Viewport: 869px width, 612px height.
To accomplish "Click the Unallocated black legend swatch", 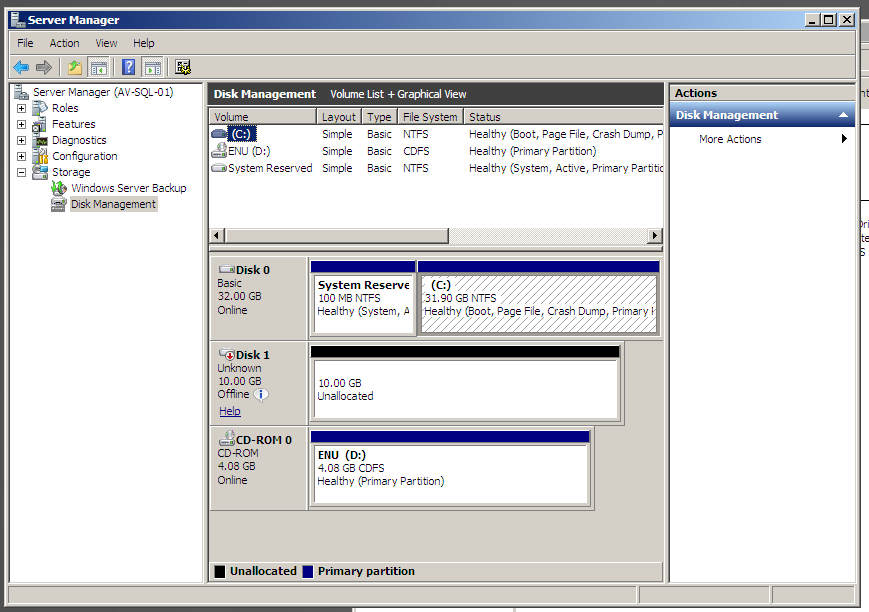I will click(220, 572).
